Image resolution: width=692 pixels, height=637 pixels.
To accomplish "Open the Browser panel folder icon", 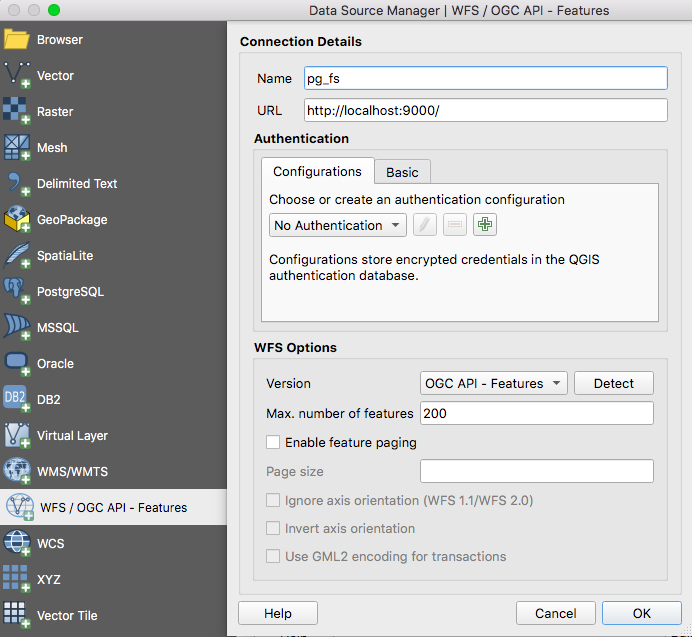I will [16, 40].
